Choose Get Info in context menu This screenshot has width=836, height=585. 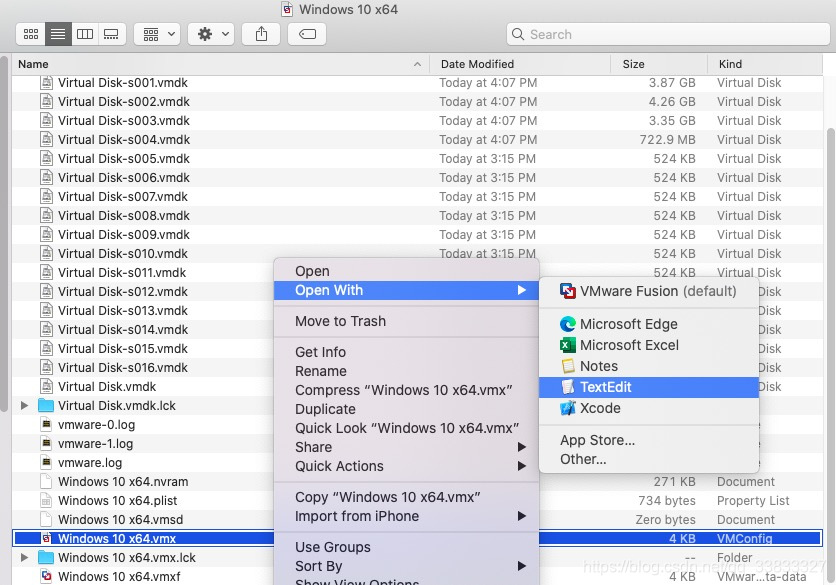(x=406, y=352)
